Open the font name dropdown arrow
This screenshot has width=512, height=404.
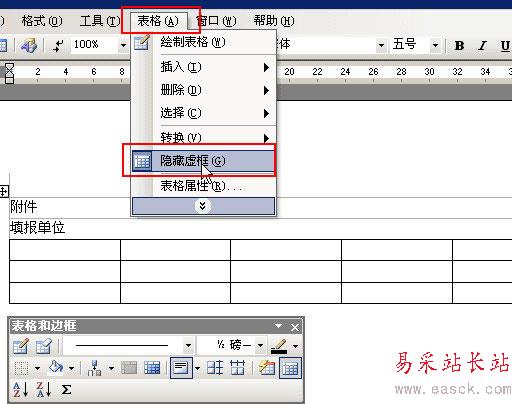coord(381,45)
